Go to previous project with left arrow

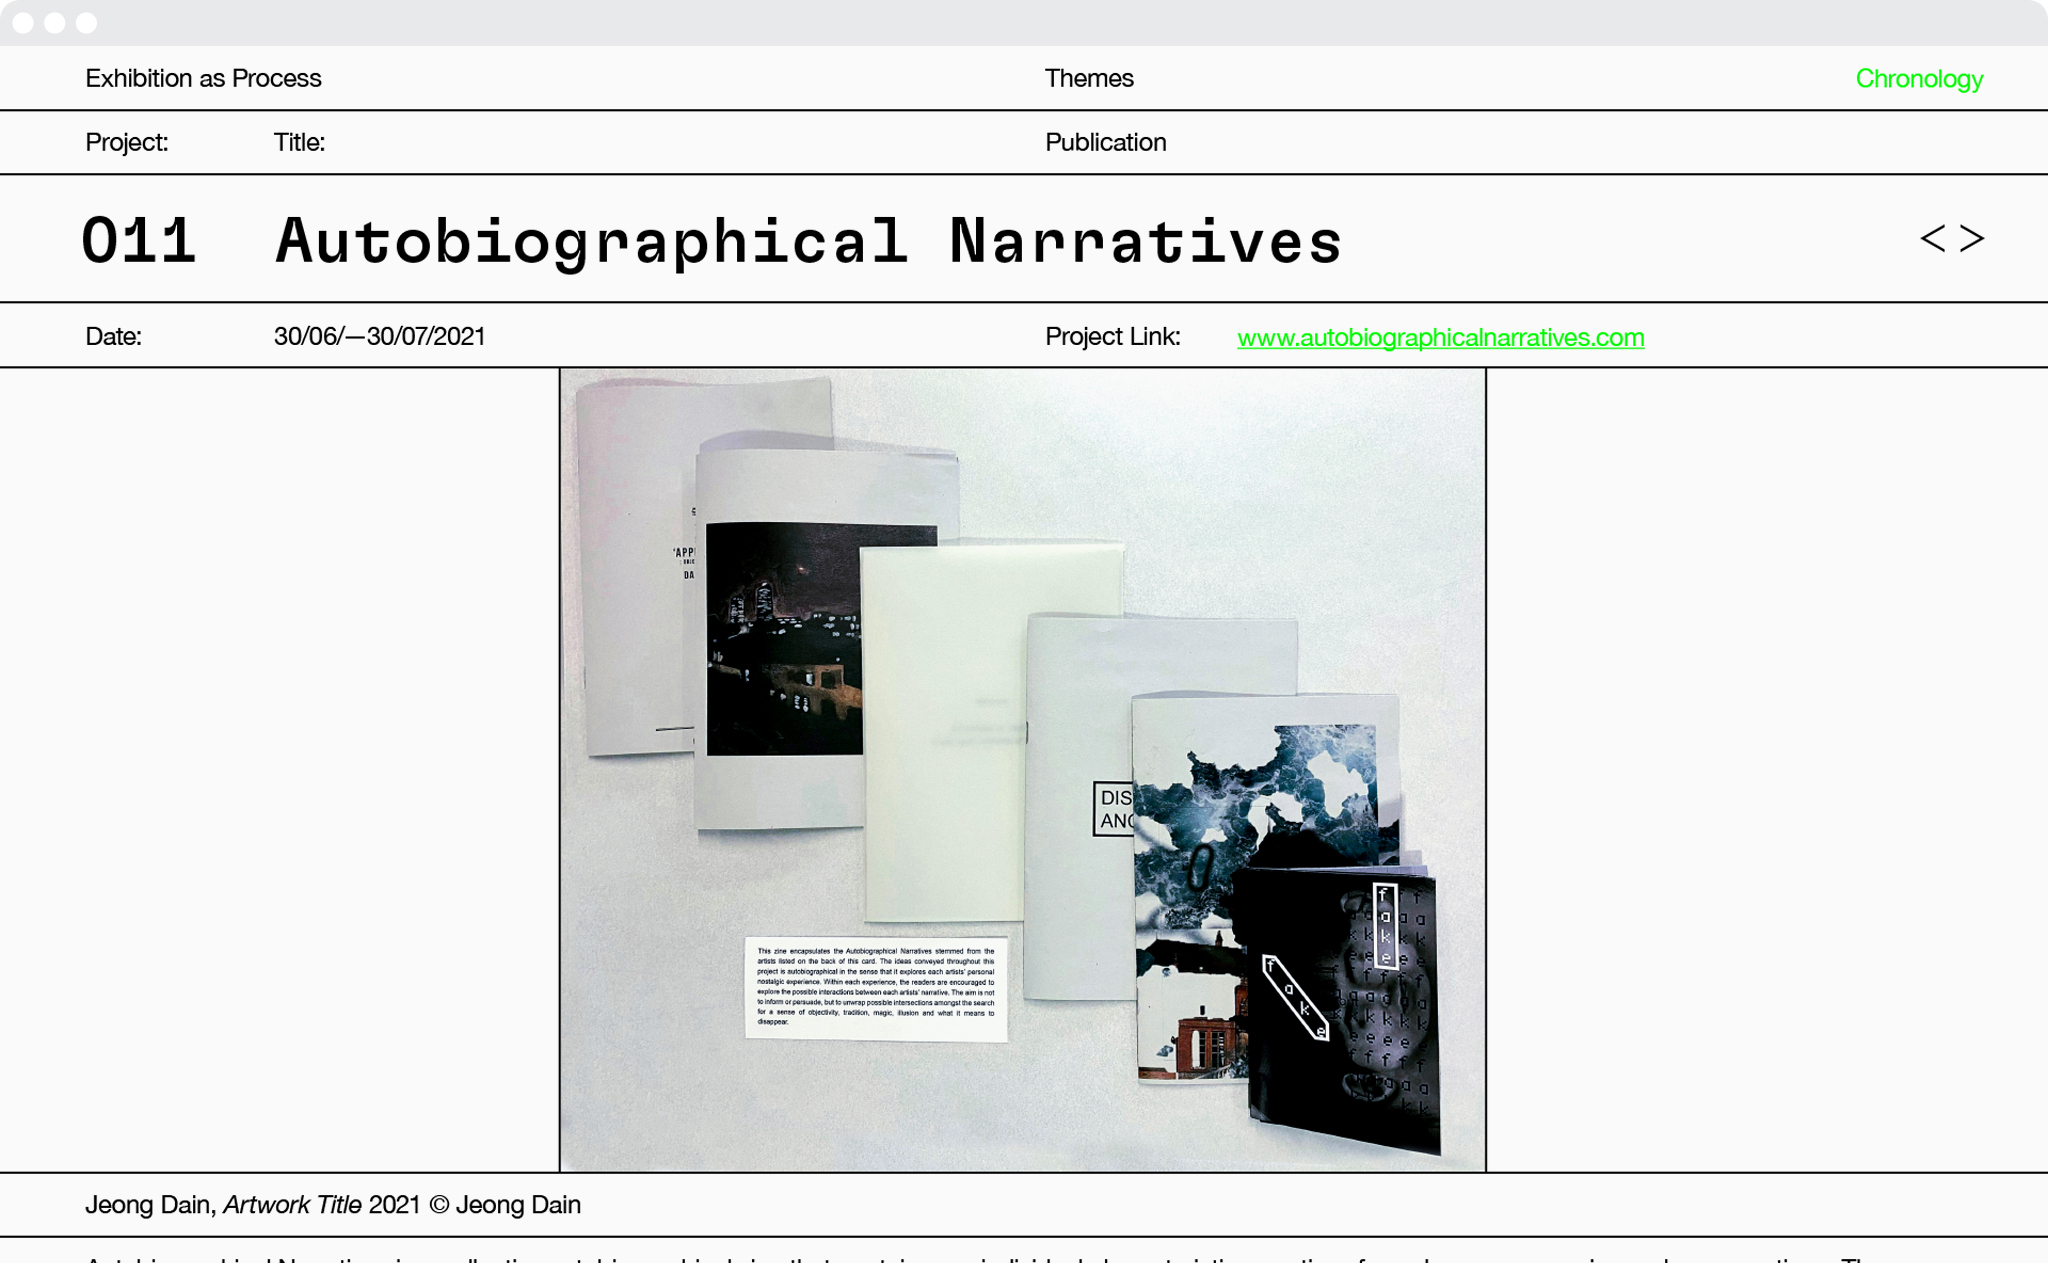[x=1932, y=239]
